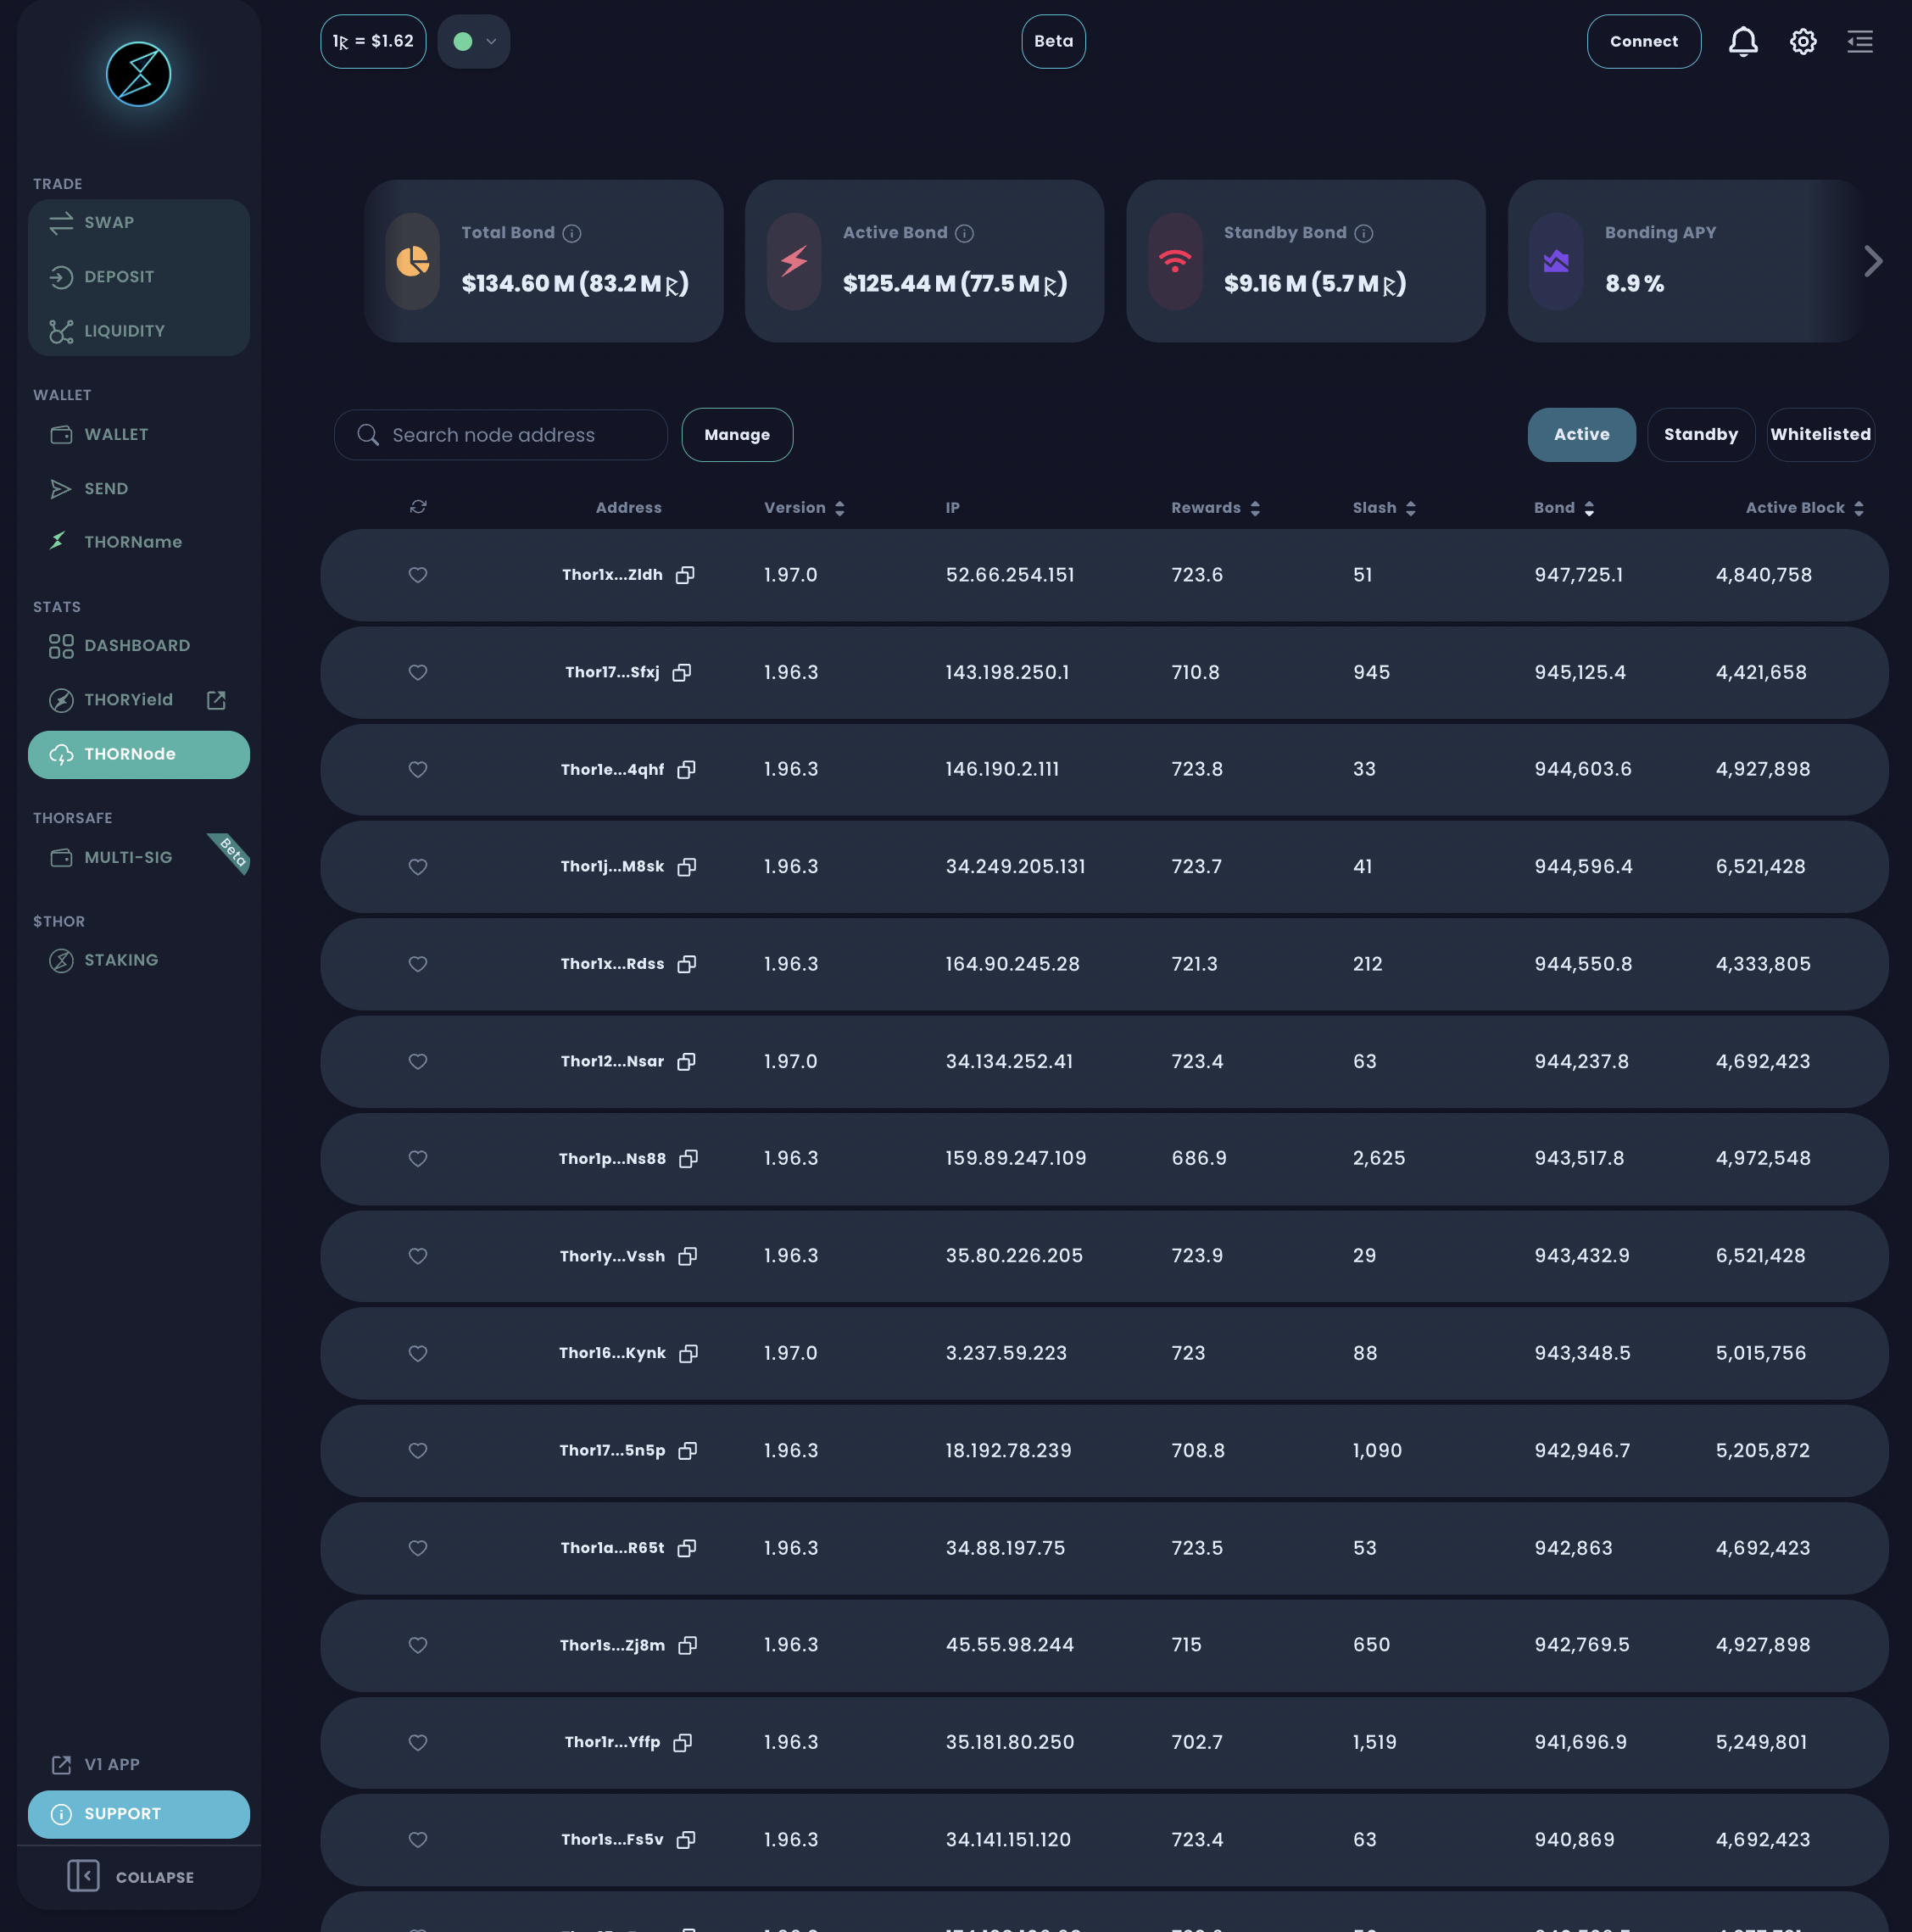Open network status dropdown with green dot
The width and height of the screenshot is (1912, 1932).
474,41
